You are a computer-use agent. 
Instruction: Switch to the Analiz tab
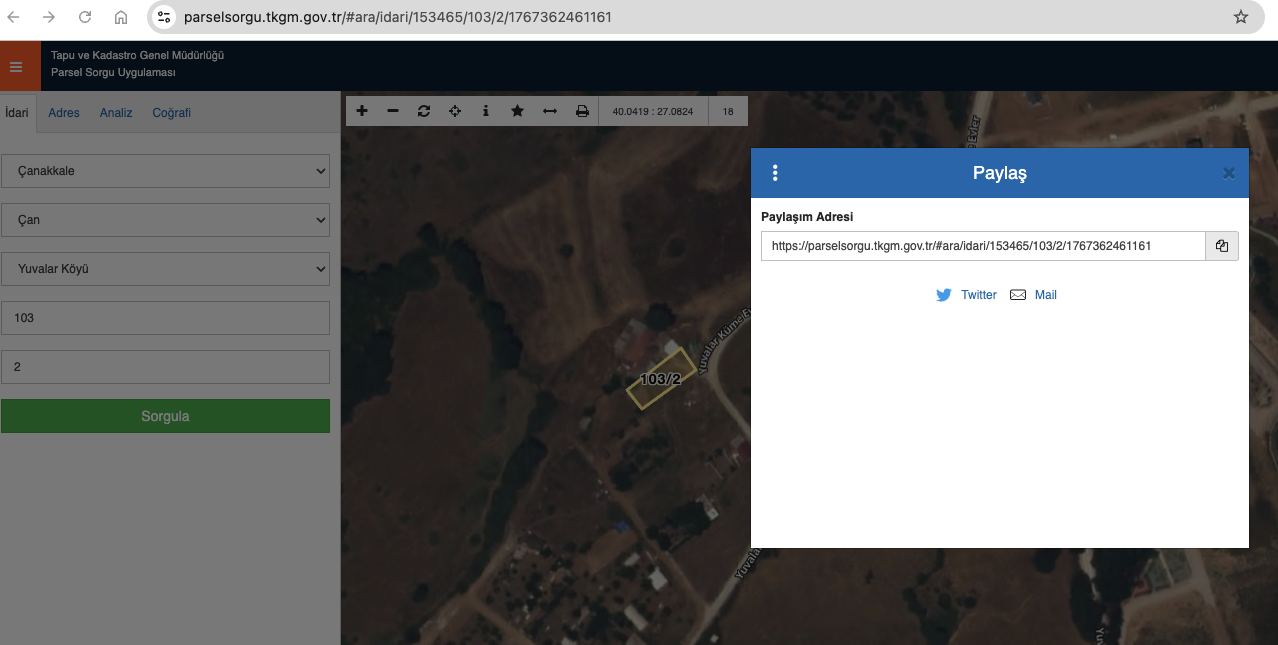[116, 113]
